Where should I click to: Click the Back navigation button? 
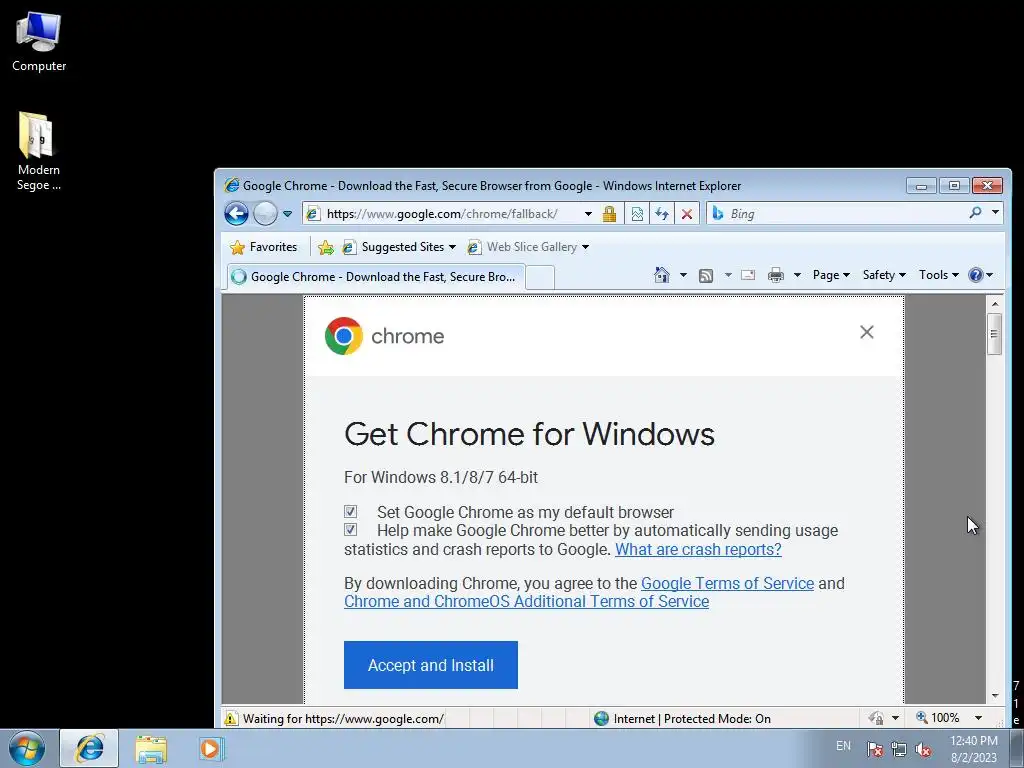(x=236, y=214)
